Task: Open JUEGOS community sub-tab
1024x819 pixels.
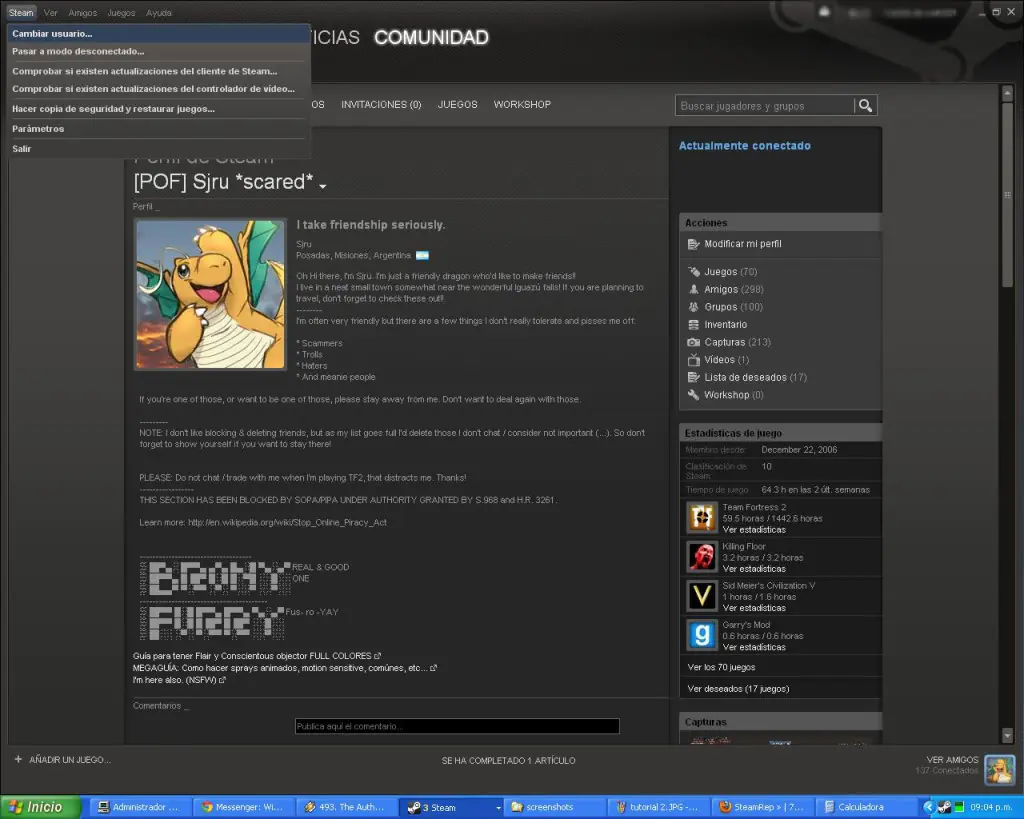Action: click(x=457, y=104)
